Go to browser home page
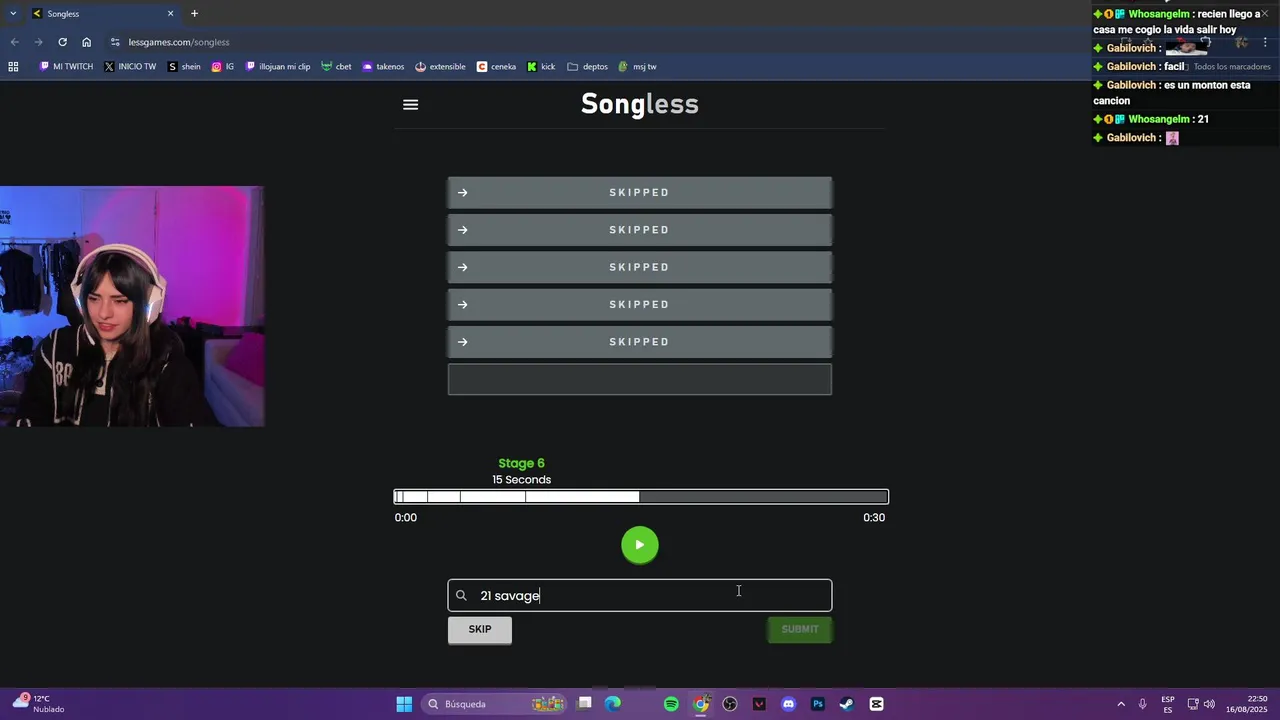This screenshot has height=720, width=1280. pyautogui.click(x=86, y=42)
